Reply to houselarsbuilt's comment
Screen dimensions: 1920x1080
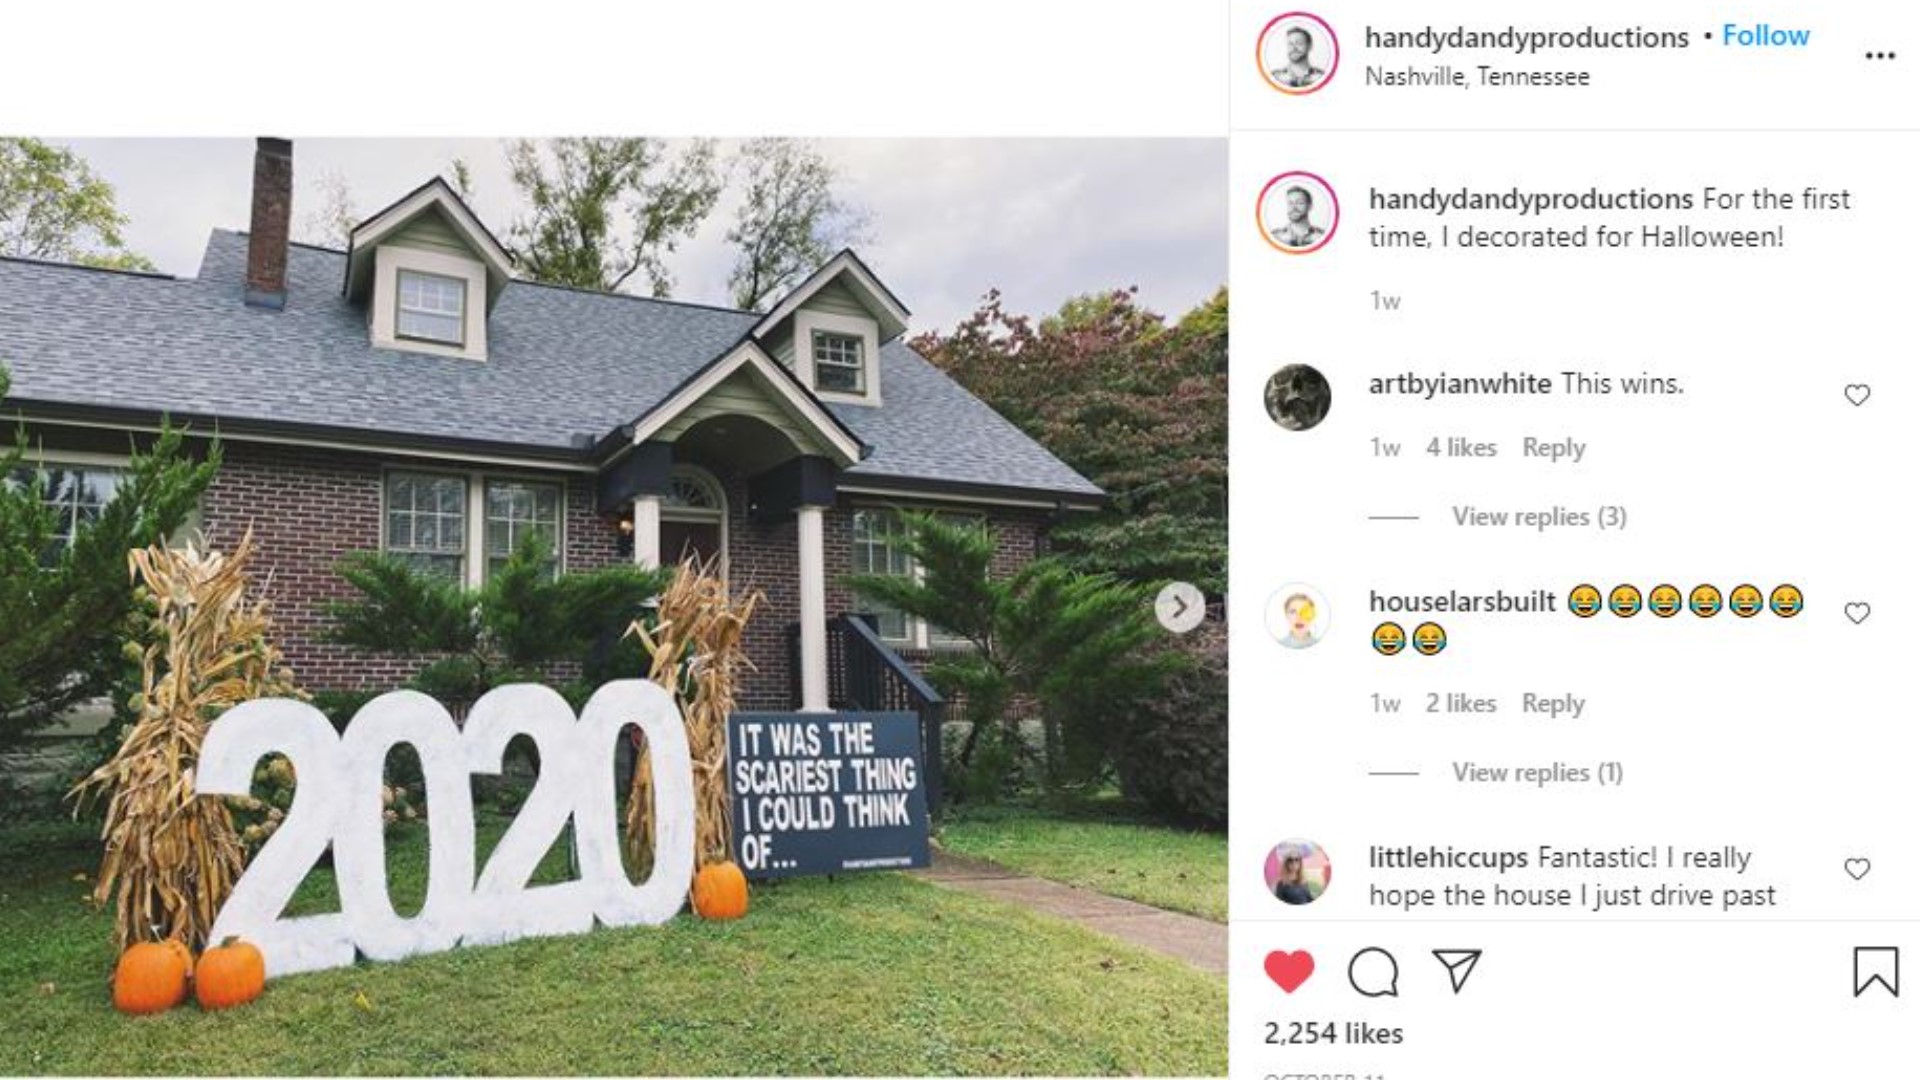tap(1553, 704)
